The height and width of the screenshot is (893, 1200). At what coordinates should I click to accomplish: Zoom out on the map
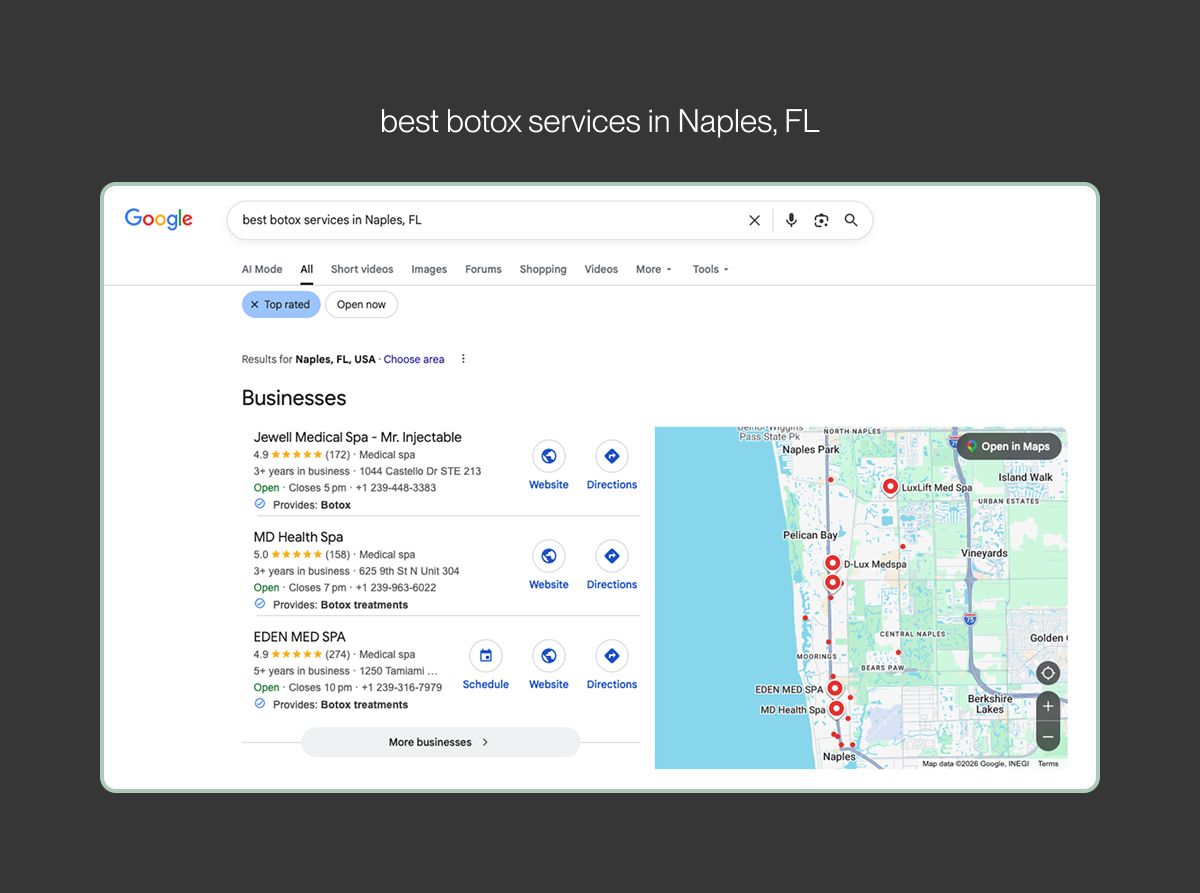pos(1048,737)
